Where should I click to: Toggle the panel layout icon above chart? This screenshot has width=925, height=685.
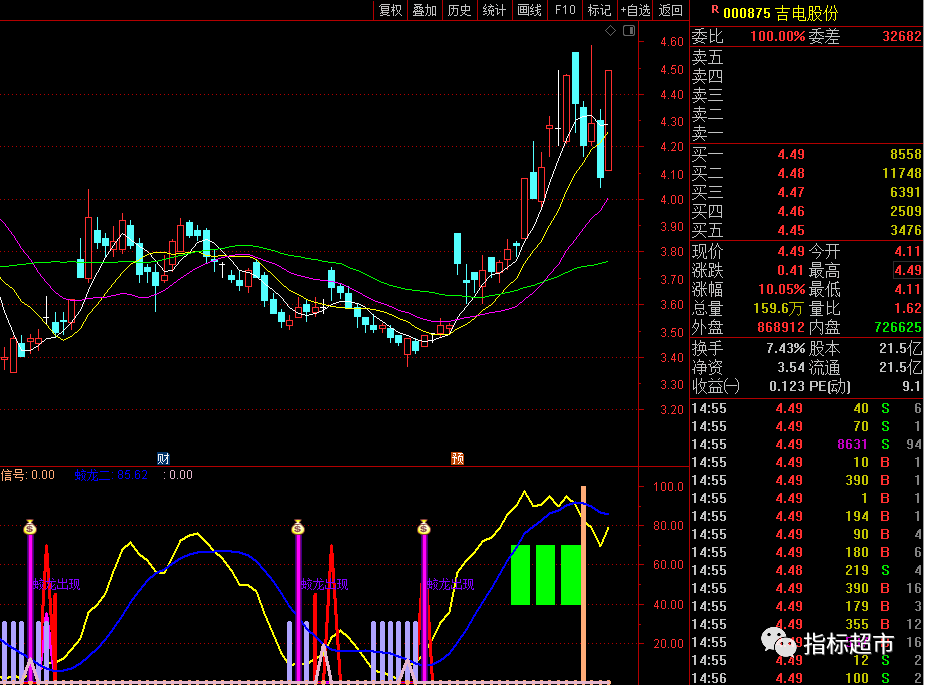629,31
